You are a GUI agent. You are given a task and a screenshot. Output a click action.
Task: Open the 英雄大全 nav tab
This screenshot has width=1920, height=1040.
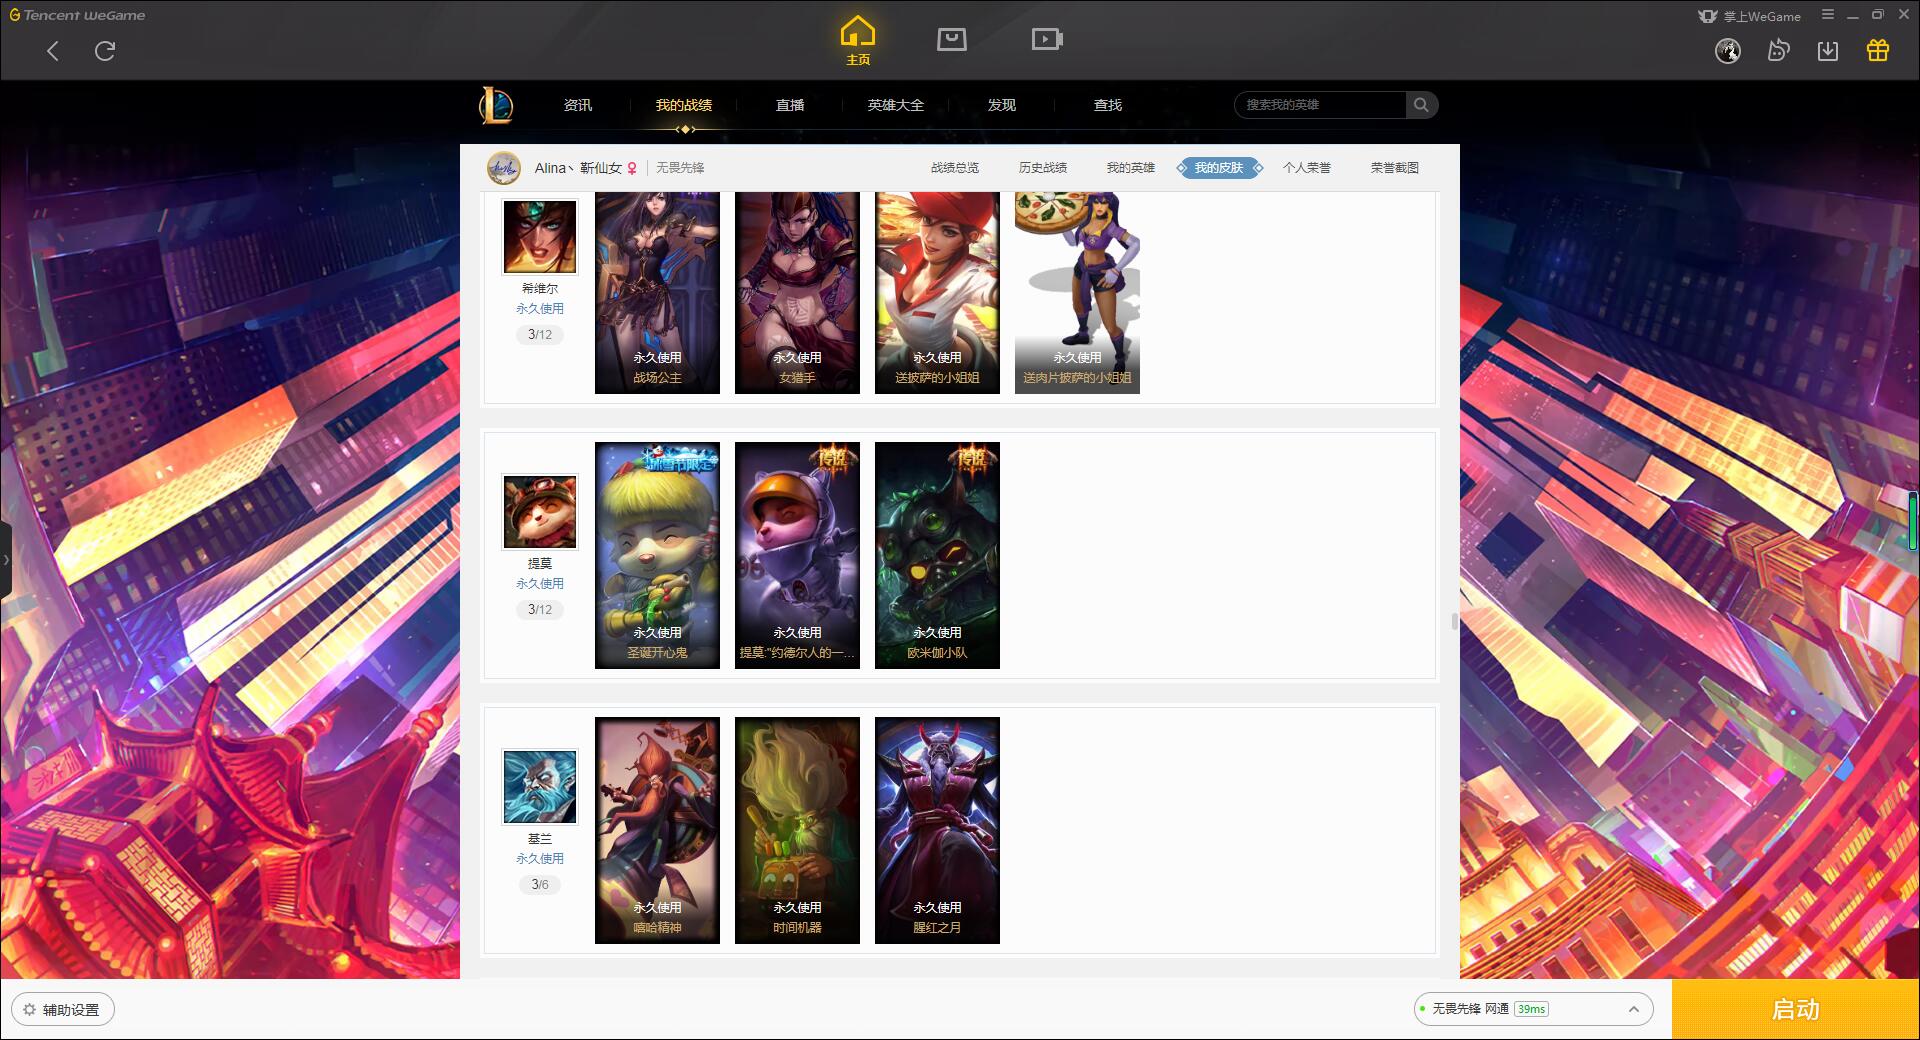(896, 105)
